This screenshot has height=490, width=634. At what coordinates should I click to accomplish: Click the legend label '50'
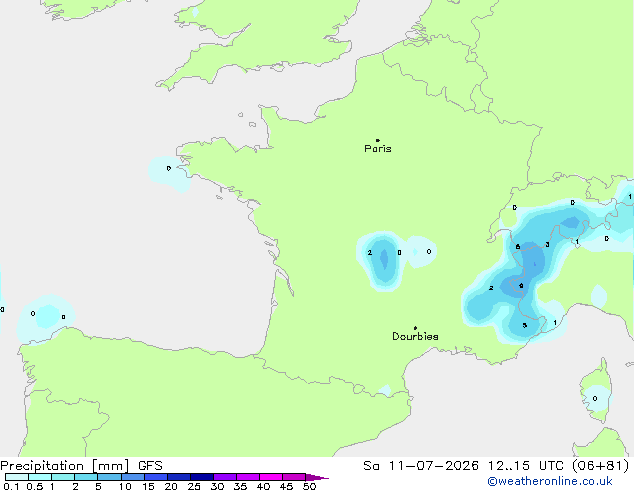309,486
